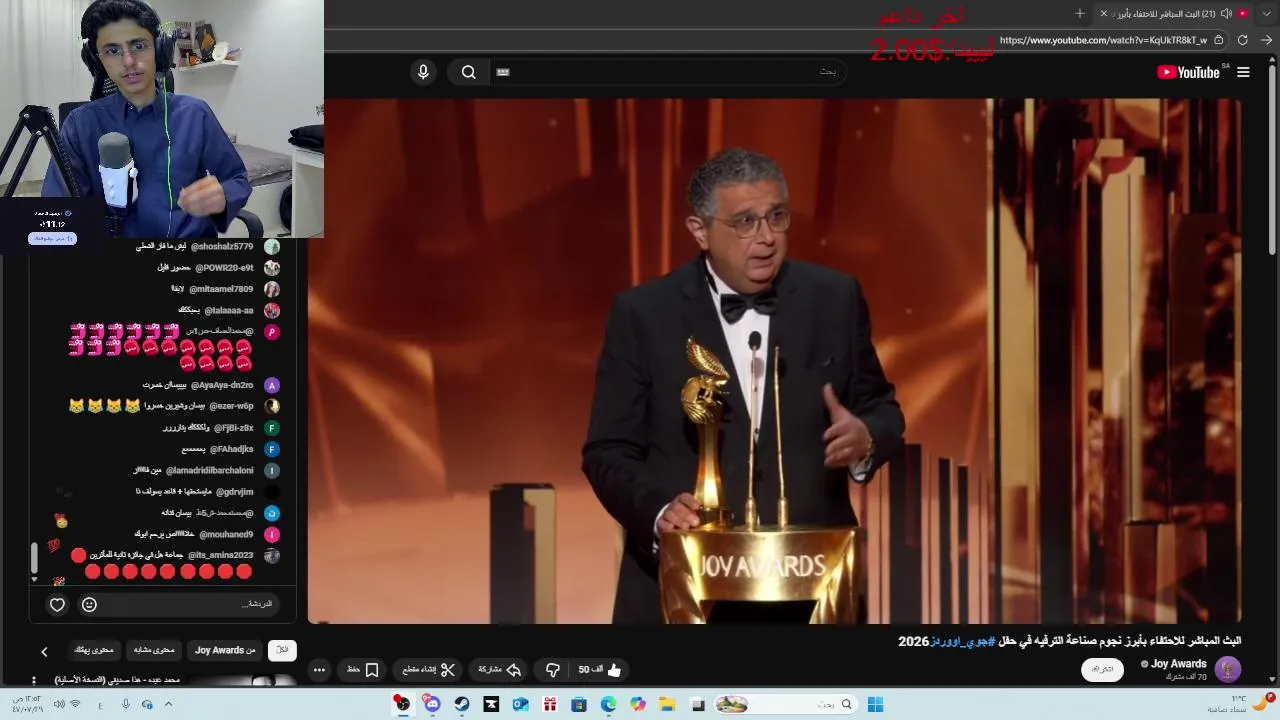
Task: Open the emoji picker in live chat
Action: pyautogui.click(x=89, y=604)
